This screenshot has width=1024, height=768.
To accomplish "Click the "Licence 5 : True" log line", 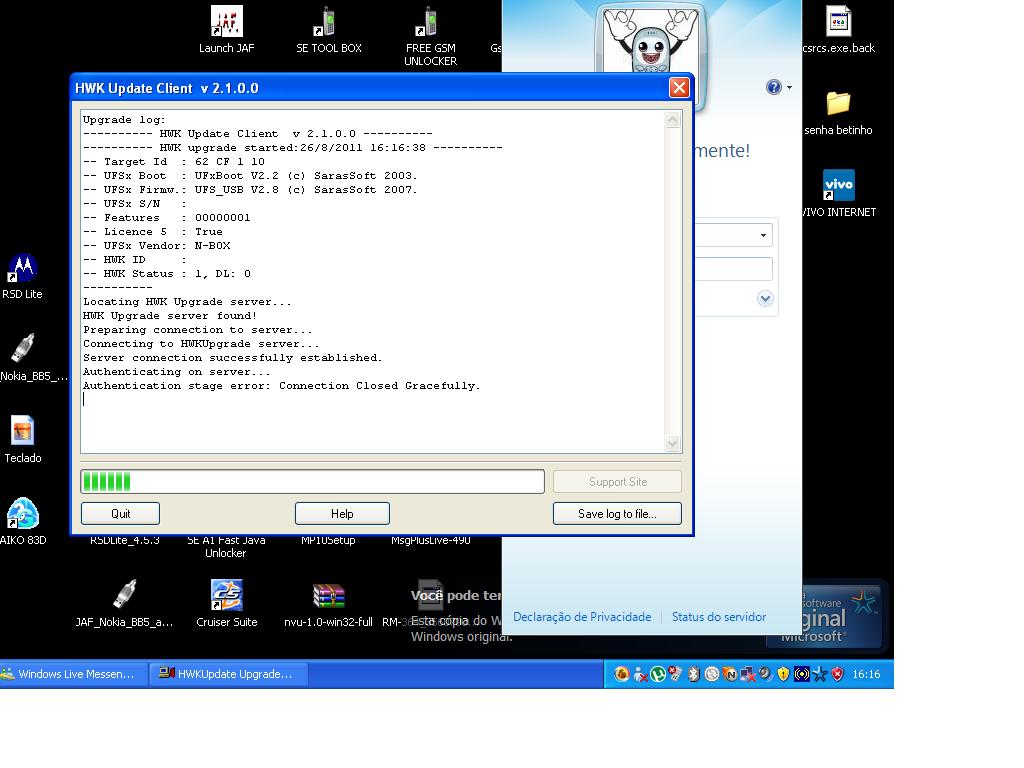I will tap(153, 231).
